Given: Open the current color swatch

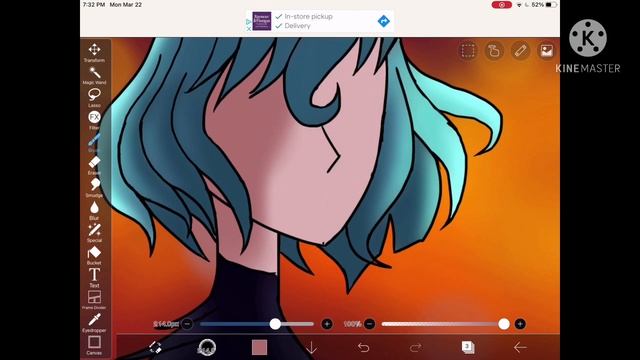Looking at the screenshot, I should [260, 347].
